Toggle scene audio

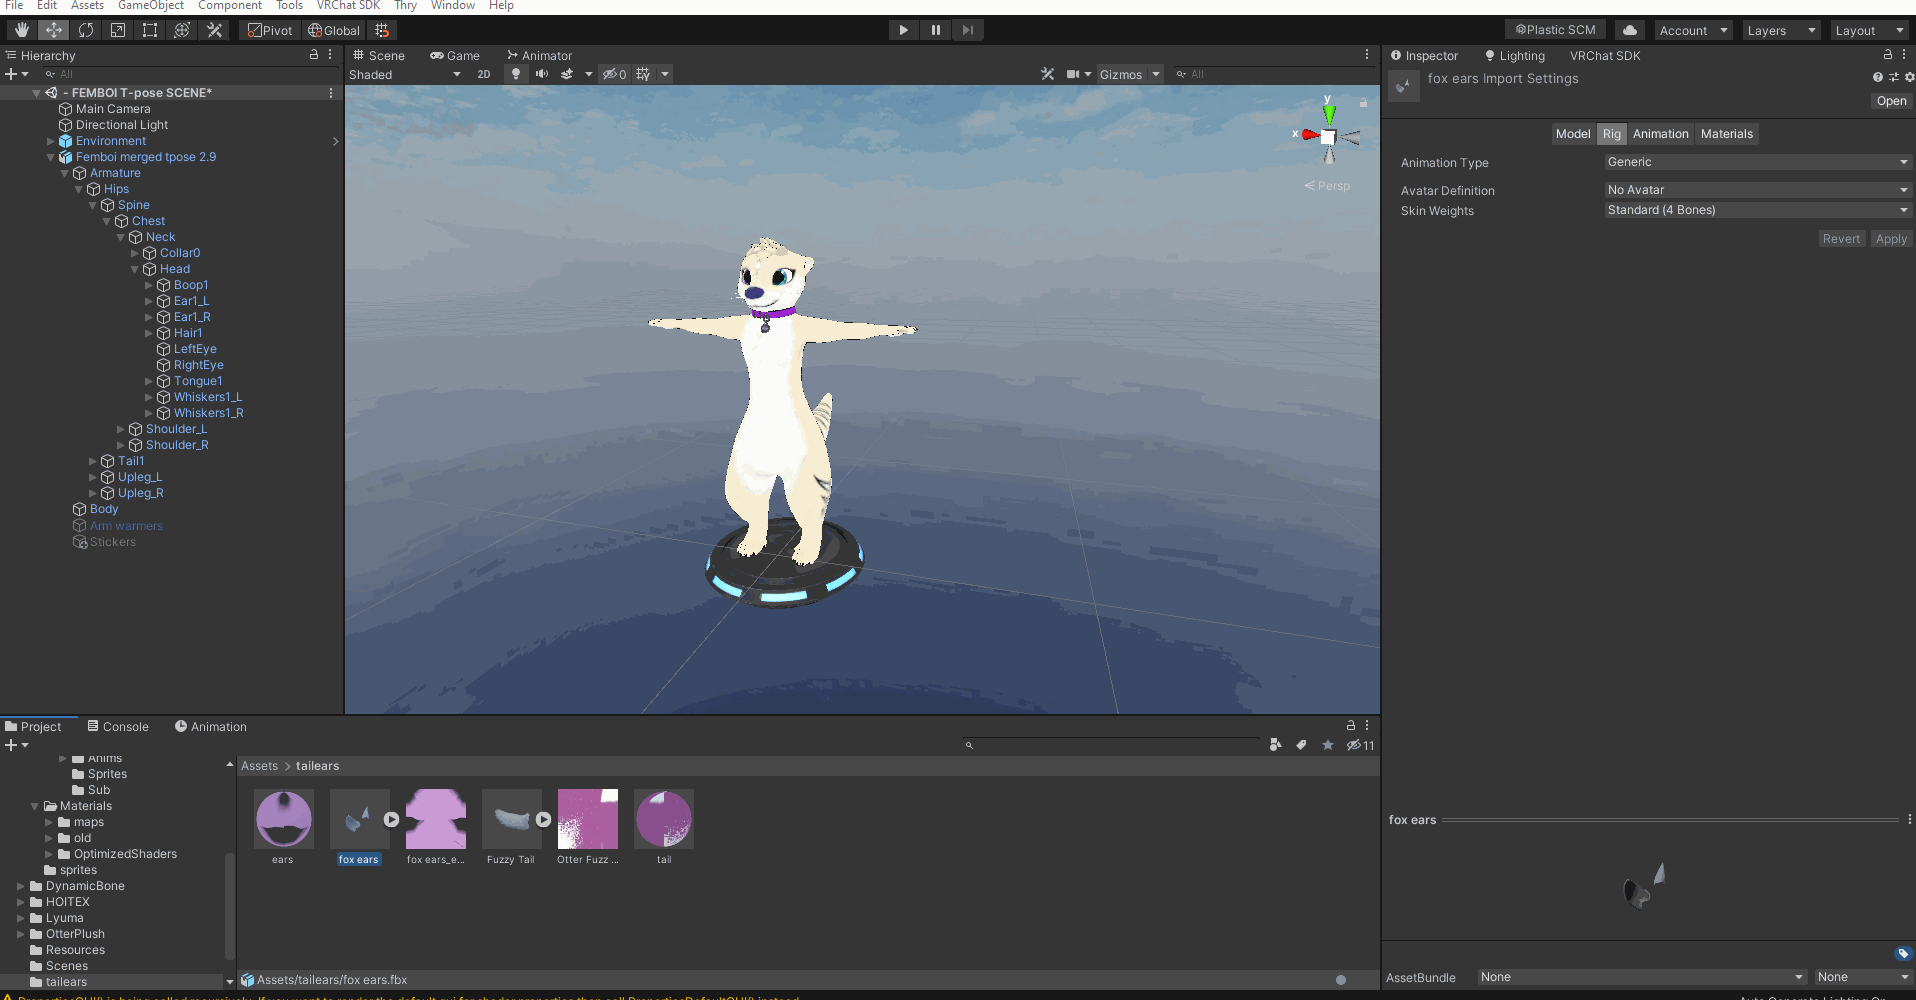(x=542, y=74)
